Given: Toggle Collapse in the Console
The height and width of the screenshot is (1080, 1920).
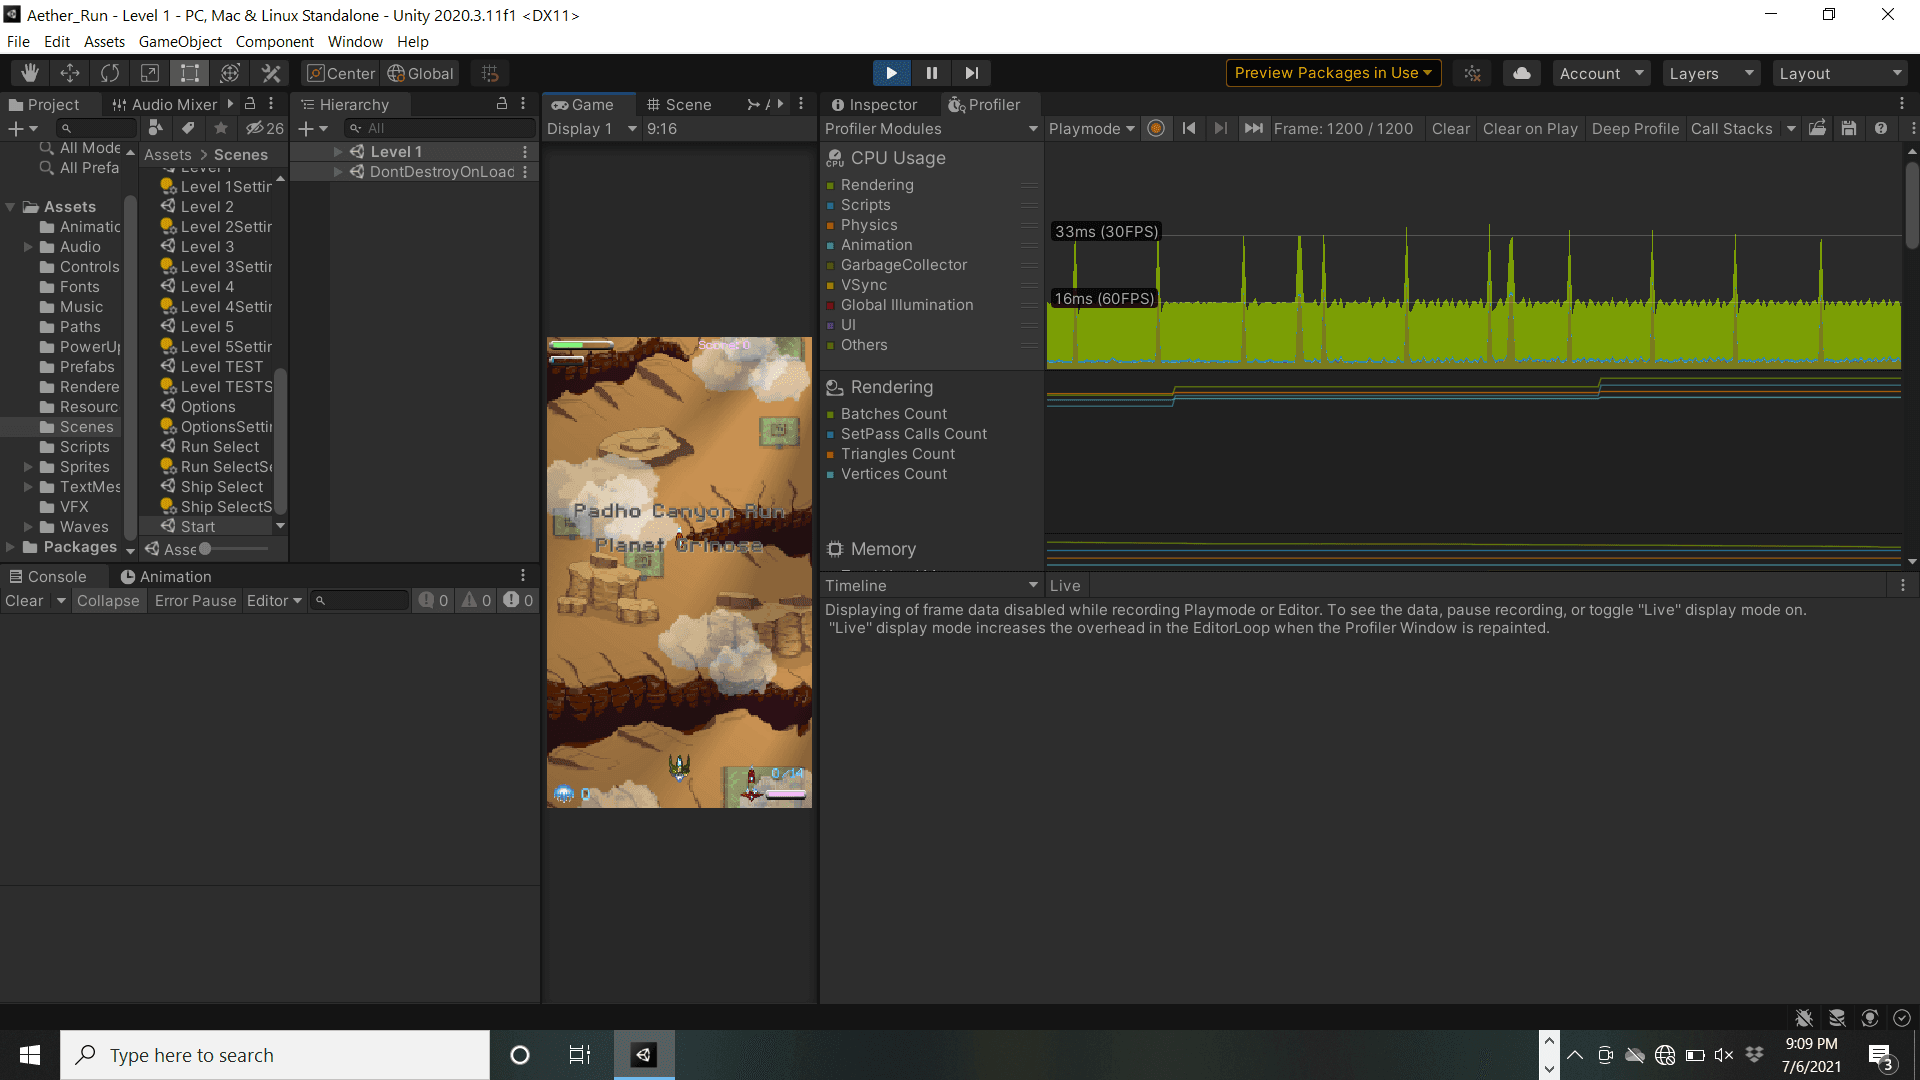Looking at the screenshot, I should 108,600.
